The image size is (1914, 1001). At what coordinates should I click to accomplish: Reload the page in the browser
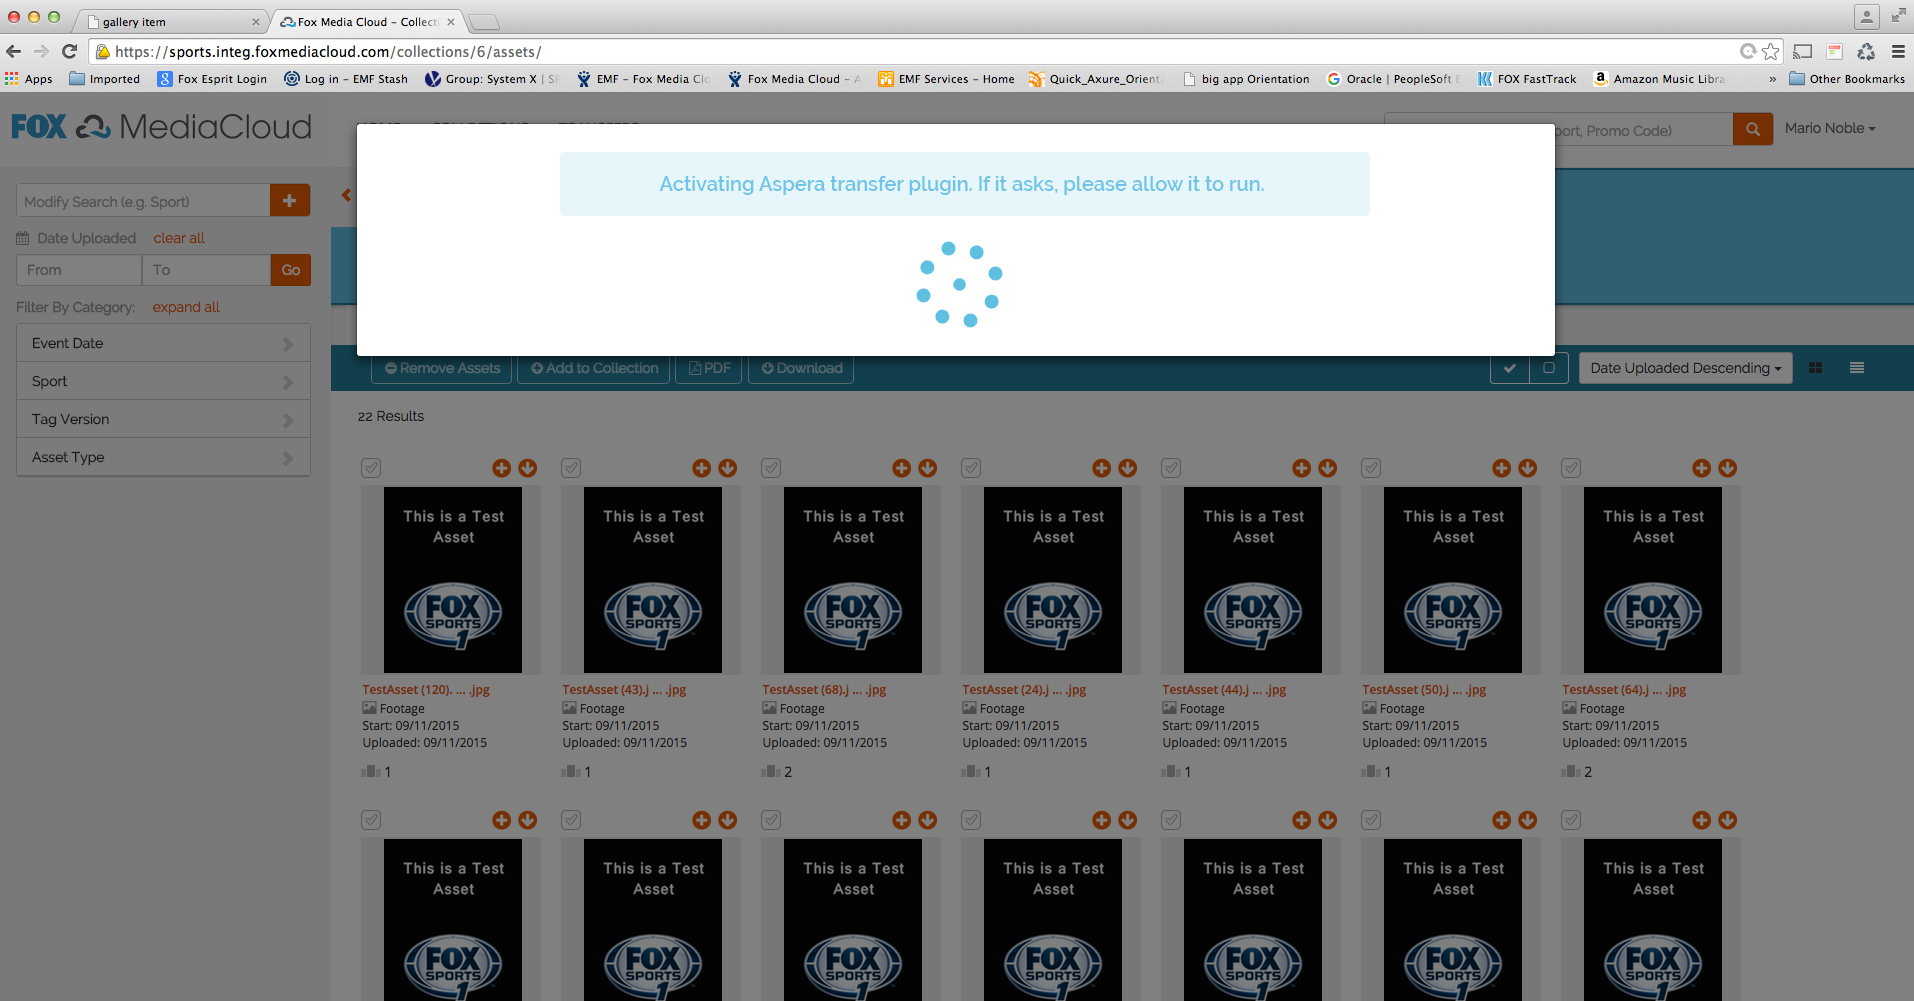69,52
